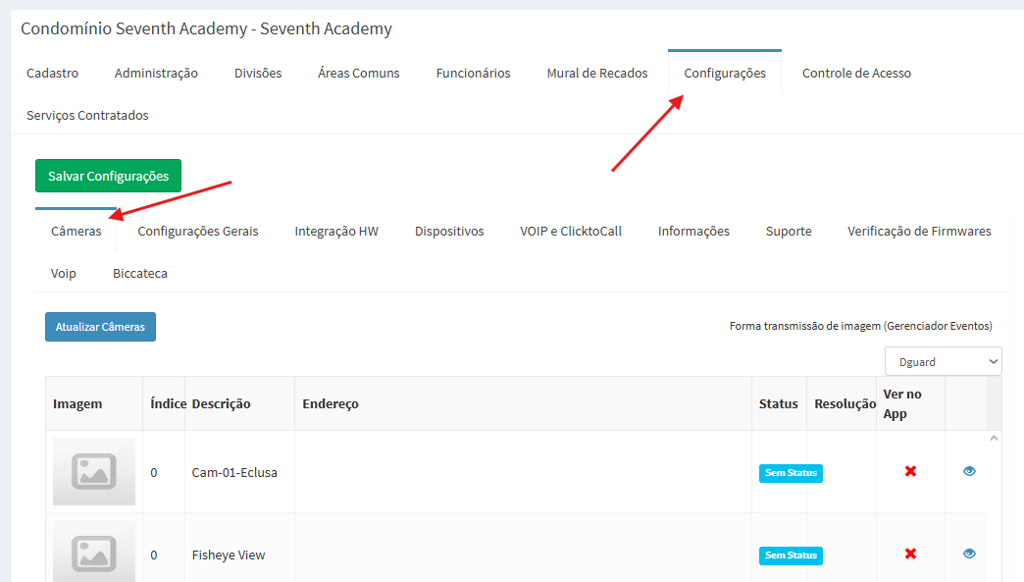Click the Salvar Configurações button

pyautogui.click(x=108, y=176)
